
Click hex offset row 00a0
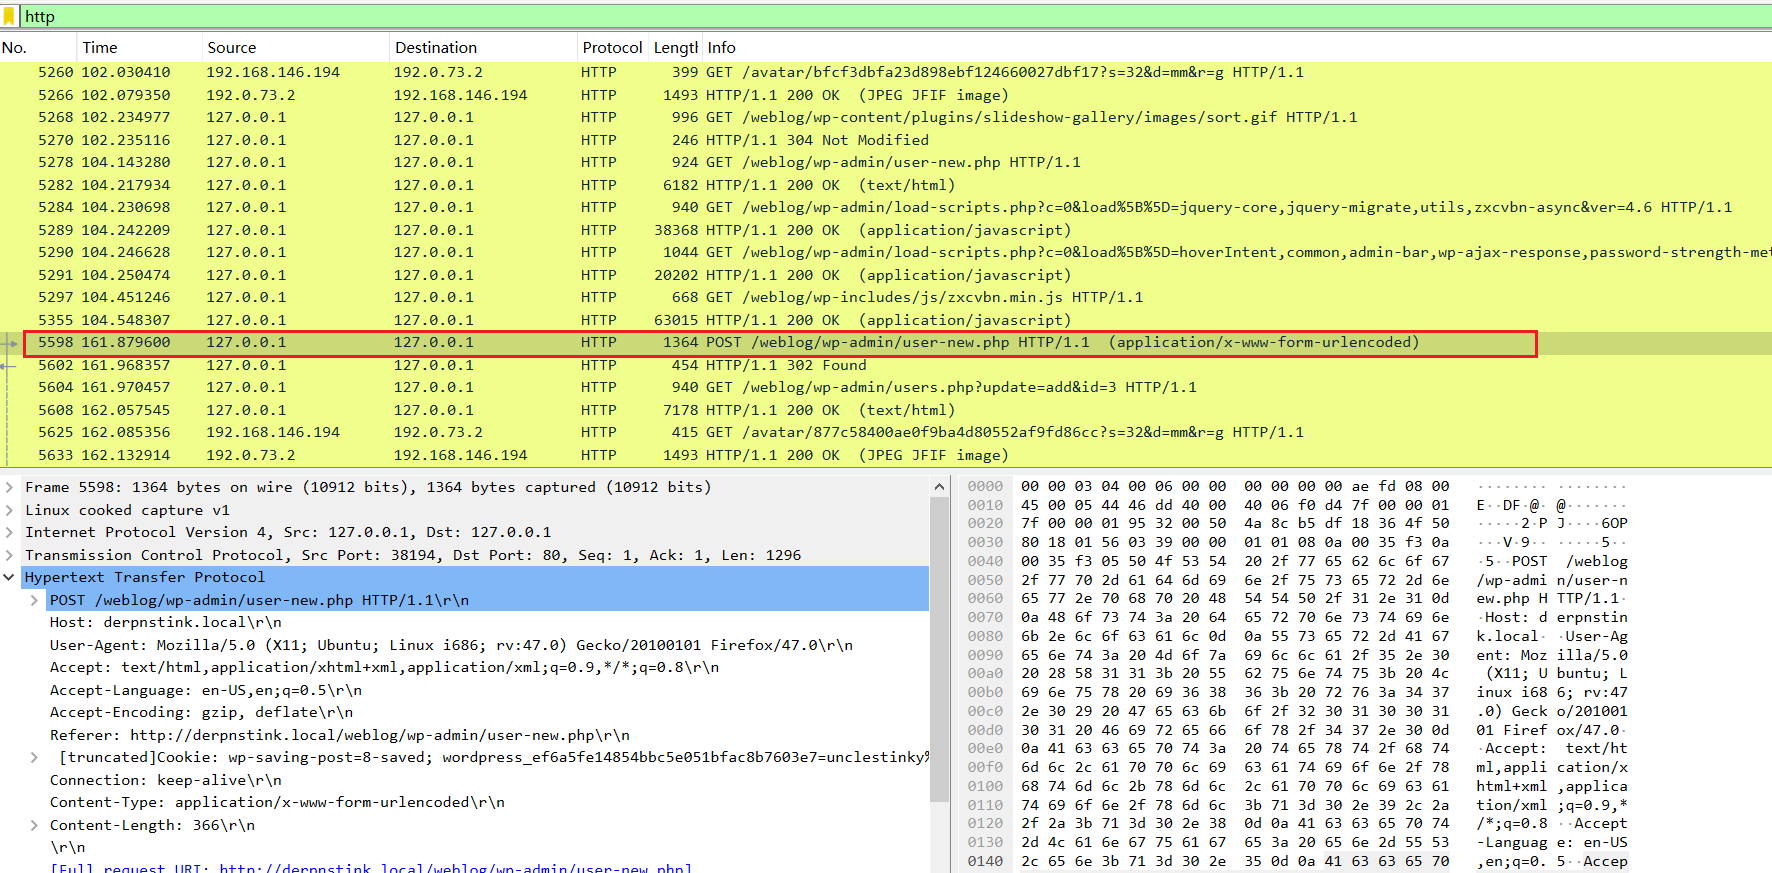[985, 674]
